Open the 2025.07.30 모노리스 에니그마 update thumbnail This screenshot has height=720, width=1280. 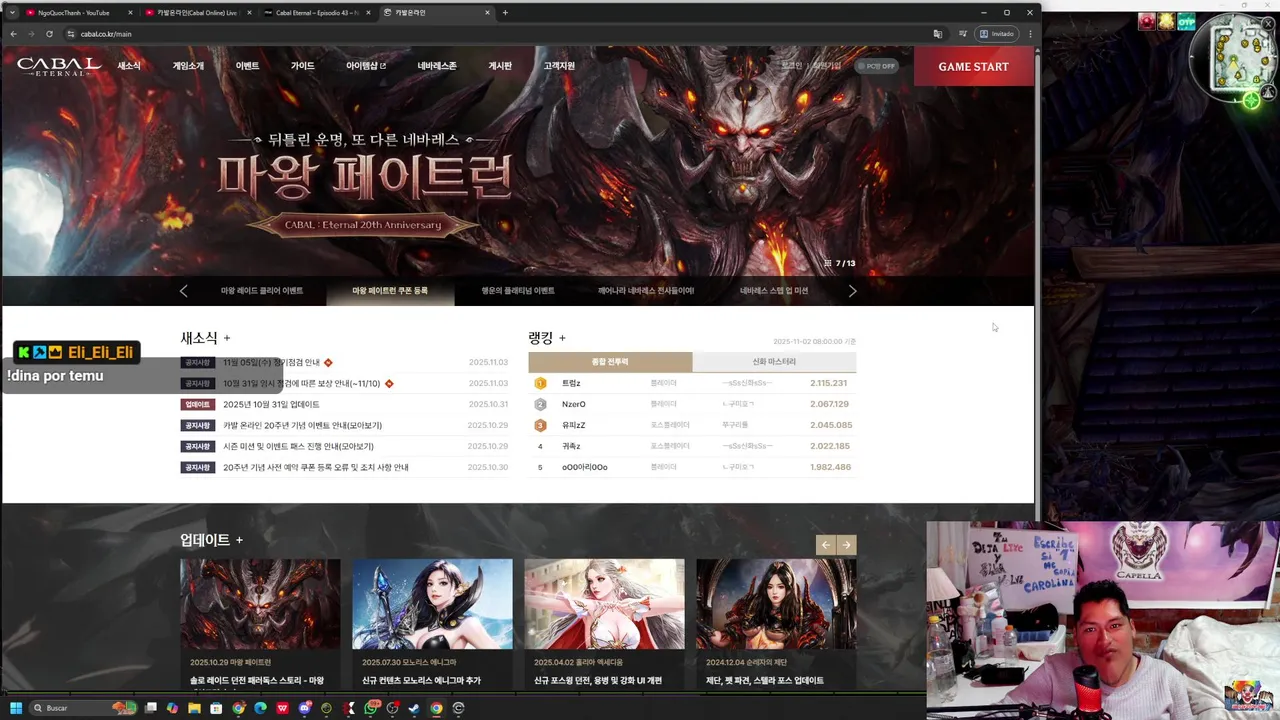pos(432,604)
